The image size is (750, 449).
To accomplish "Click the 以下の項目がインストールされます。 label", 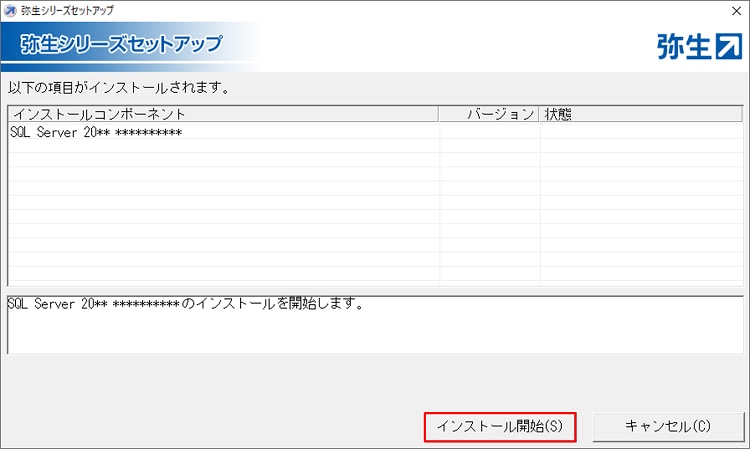I will [119, 88].
